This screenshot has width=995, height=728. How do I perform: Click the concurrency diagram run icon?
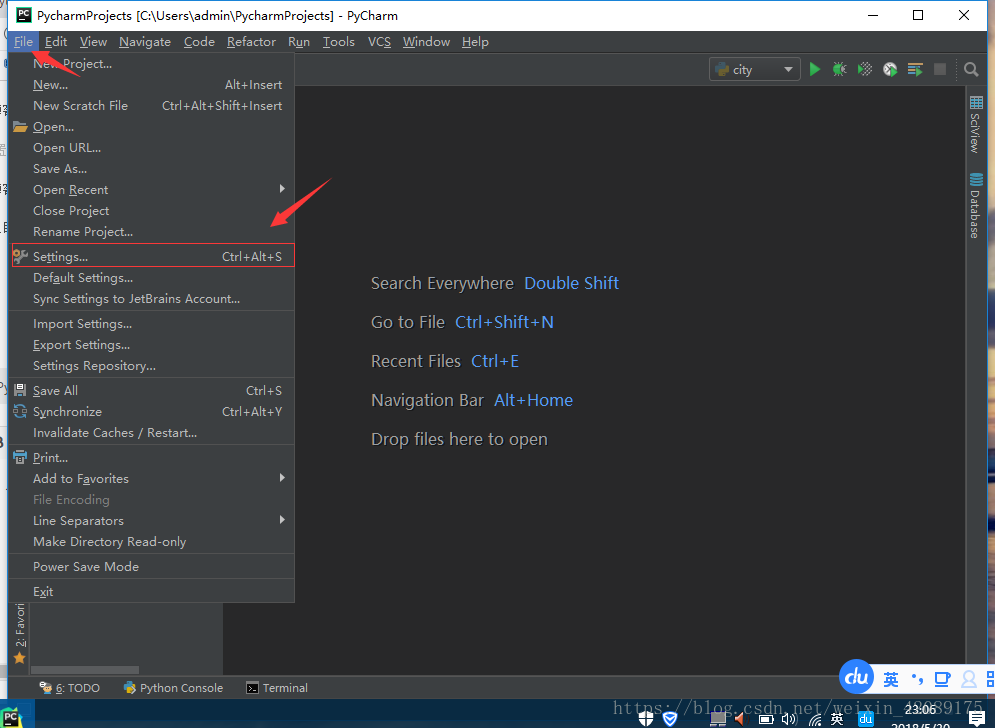pyautogui.click(x=915, y=69)
